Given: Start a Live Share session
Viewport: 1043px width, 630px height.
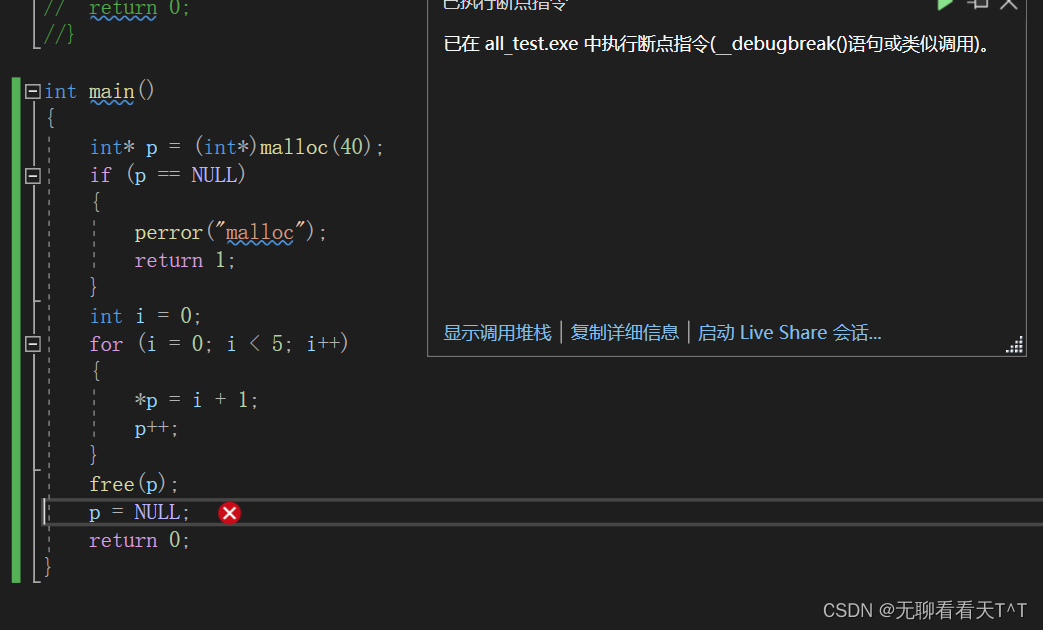Looking at the screenshot, I should 789,332.
